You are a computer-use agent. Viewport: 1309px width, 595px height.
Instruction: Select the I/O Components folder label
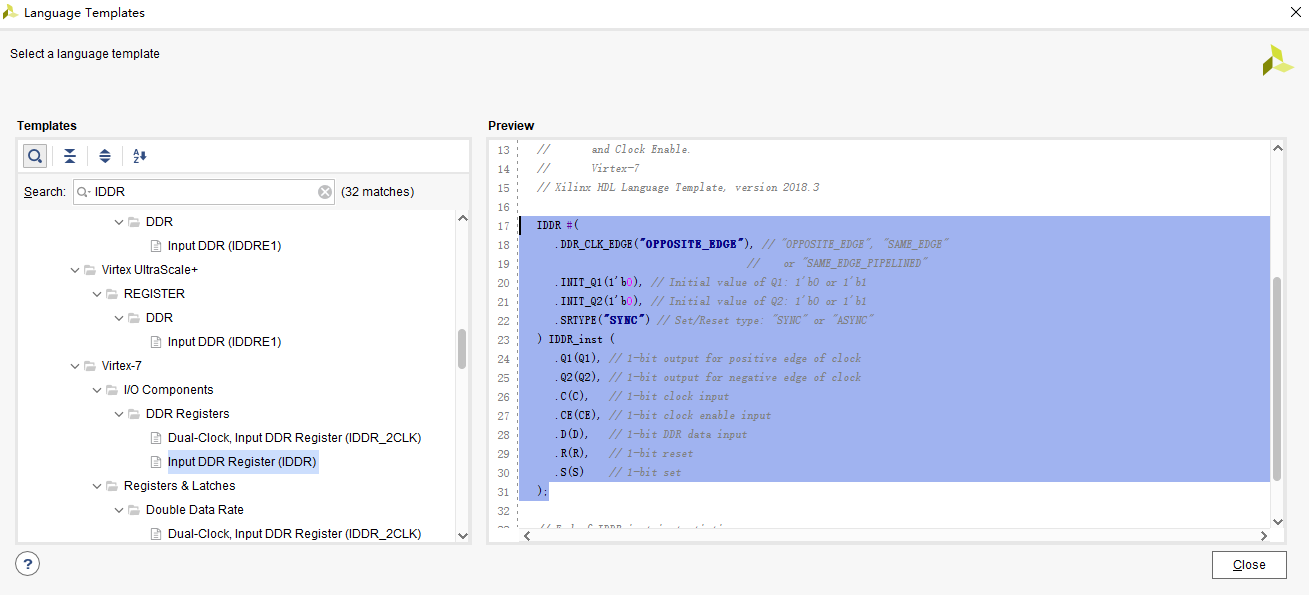[x=168, y=390]
